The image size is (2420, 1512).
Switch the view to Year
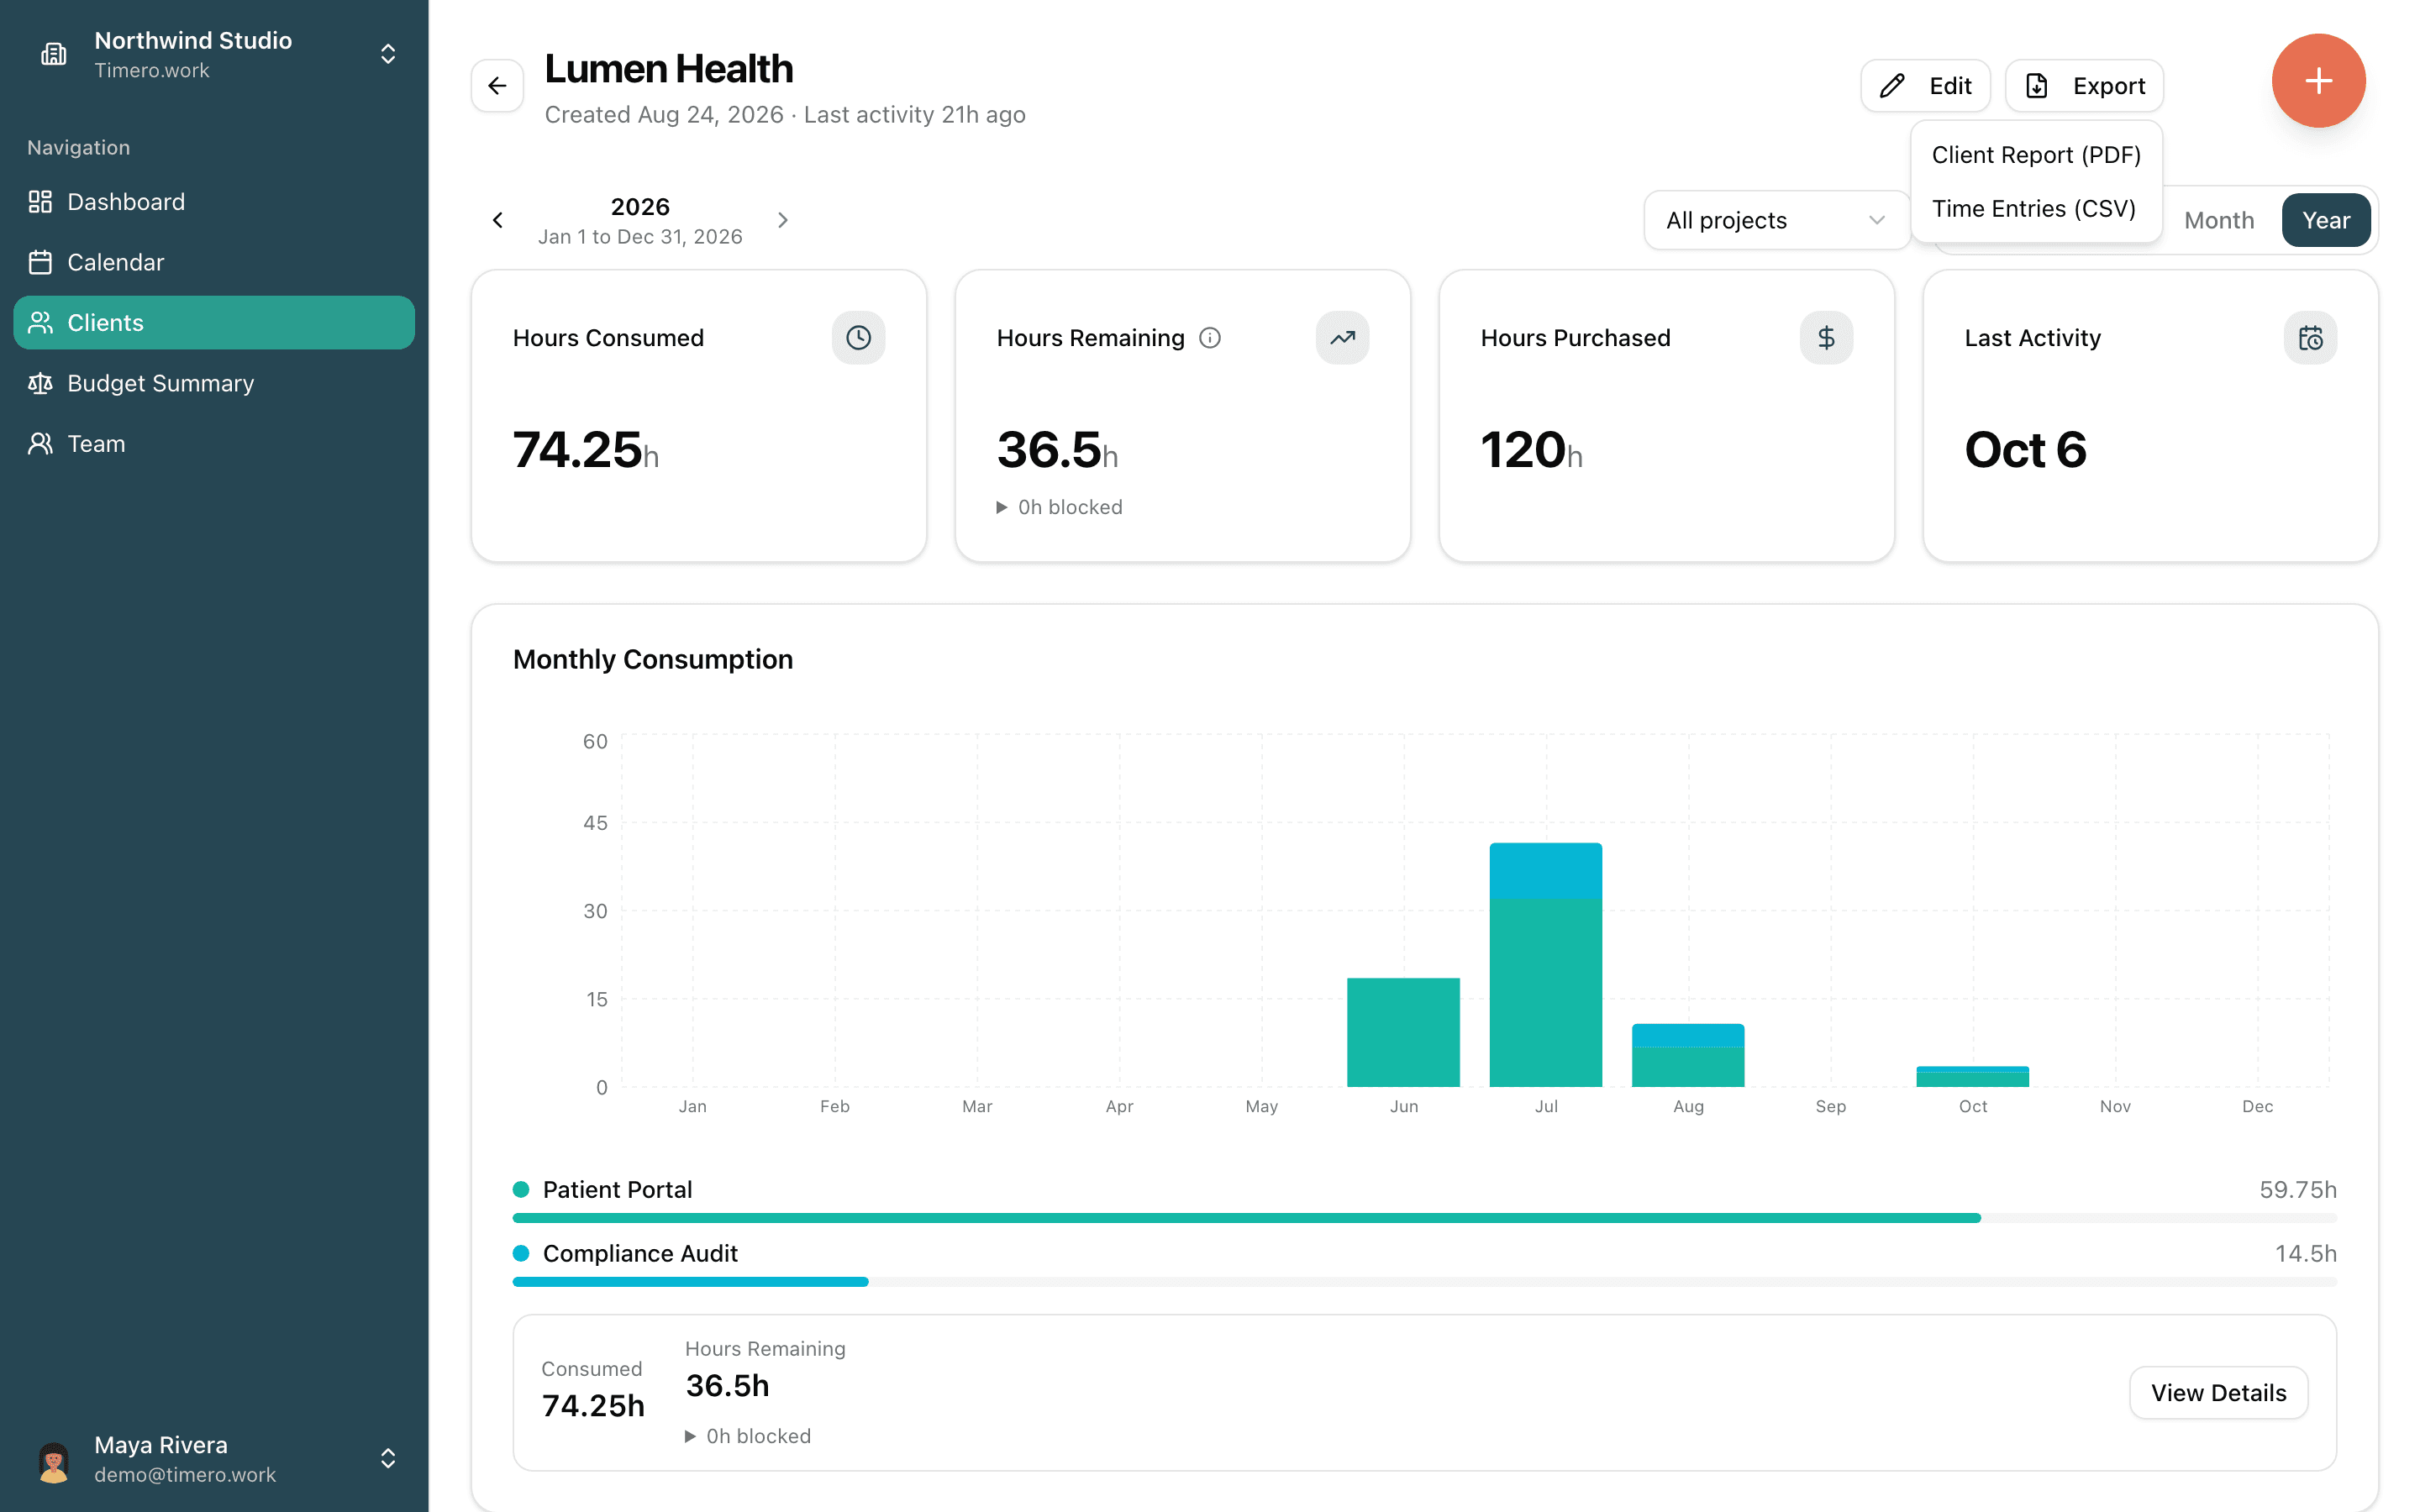[x=2326, y=220]
